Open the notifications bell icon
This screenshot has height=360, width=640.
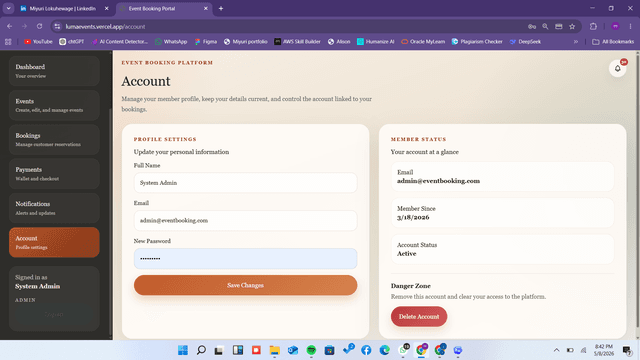[x=617, y=68]
